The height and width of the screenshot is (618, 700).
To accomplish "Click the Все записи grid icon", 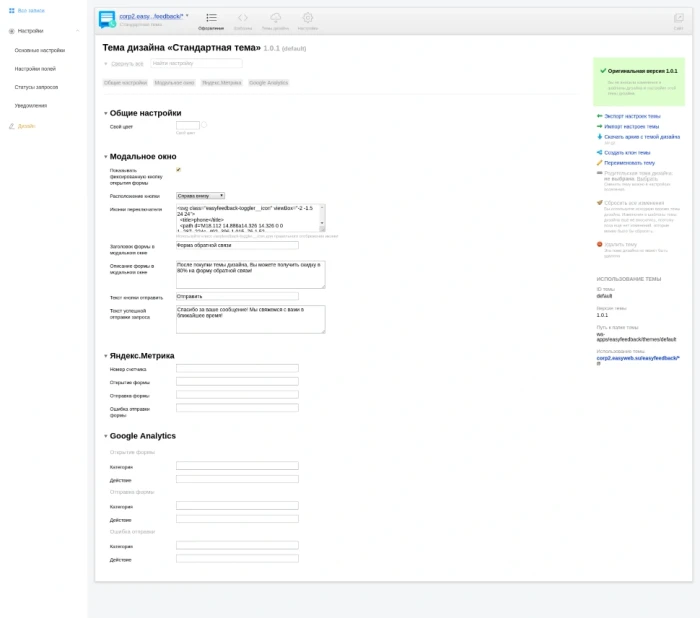I will [x=12, y=10].
